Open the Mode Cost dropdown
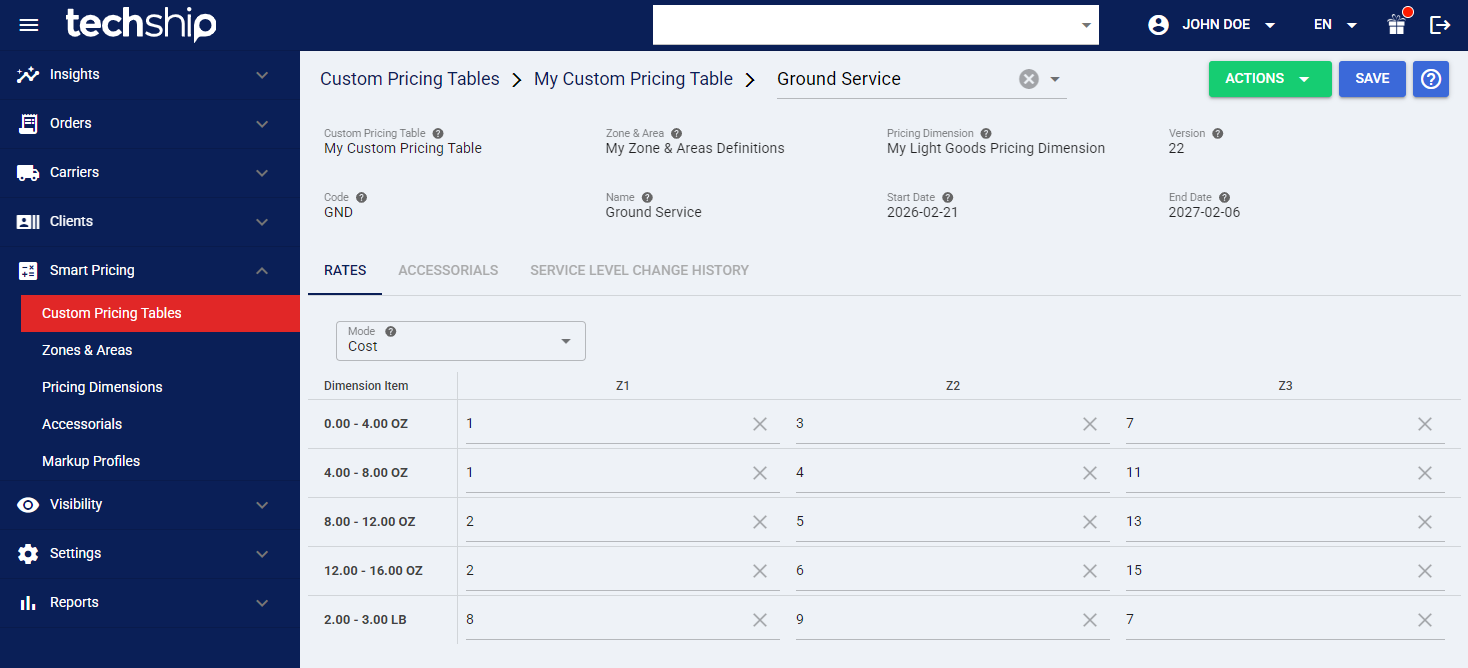1468x668 pixels. click(461, 341)
